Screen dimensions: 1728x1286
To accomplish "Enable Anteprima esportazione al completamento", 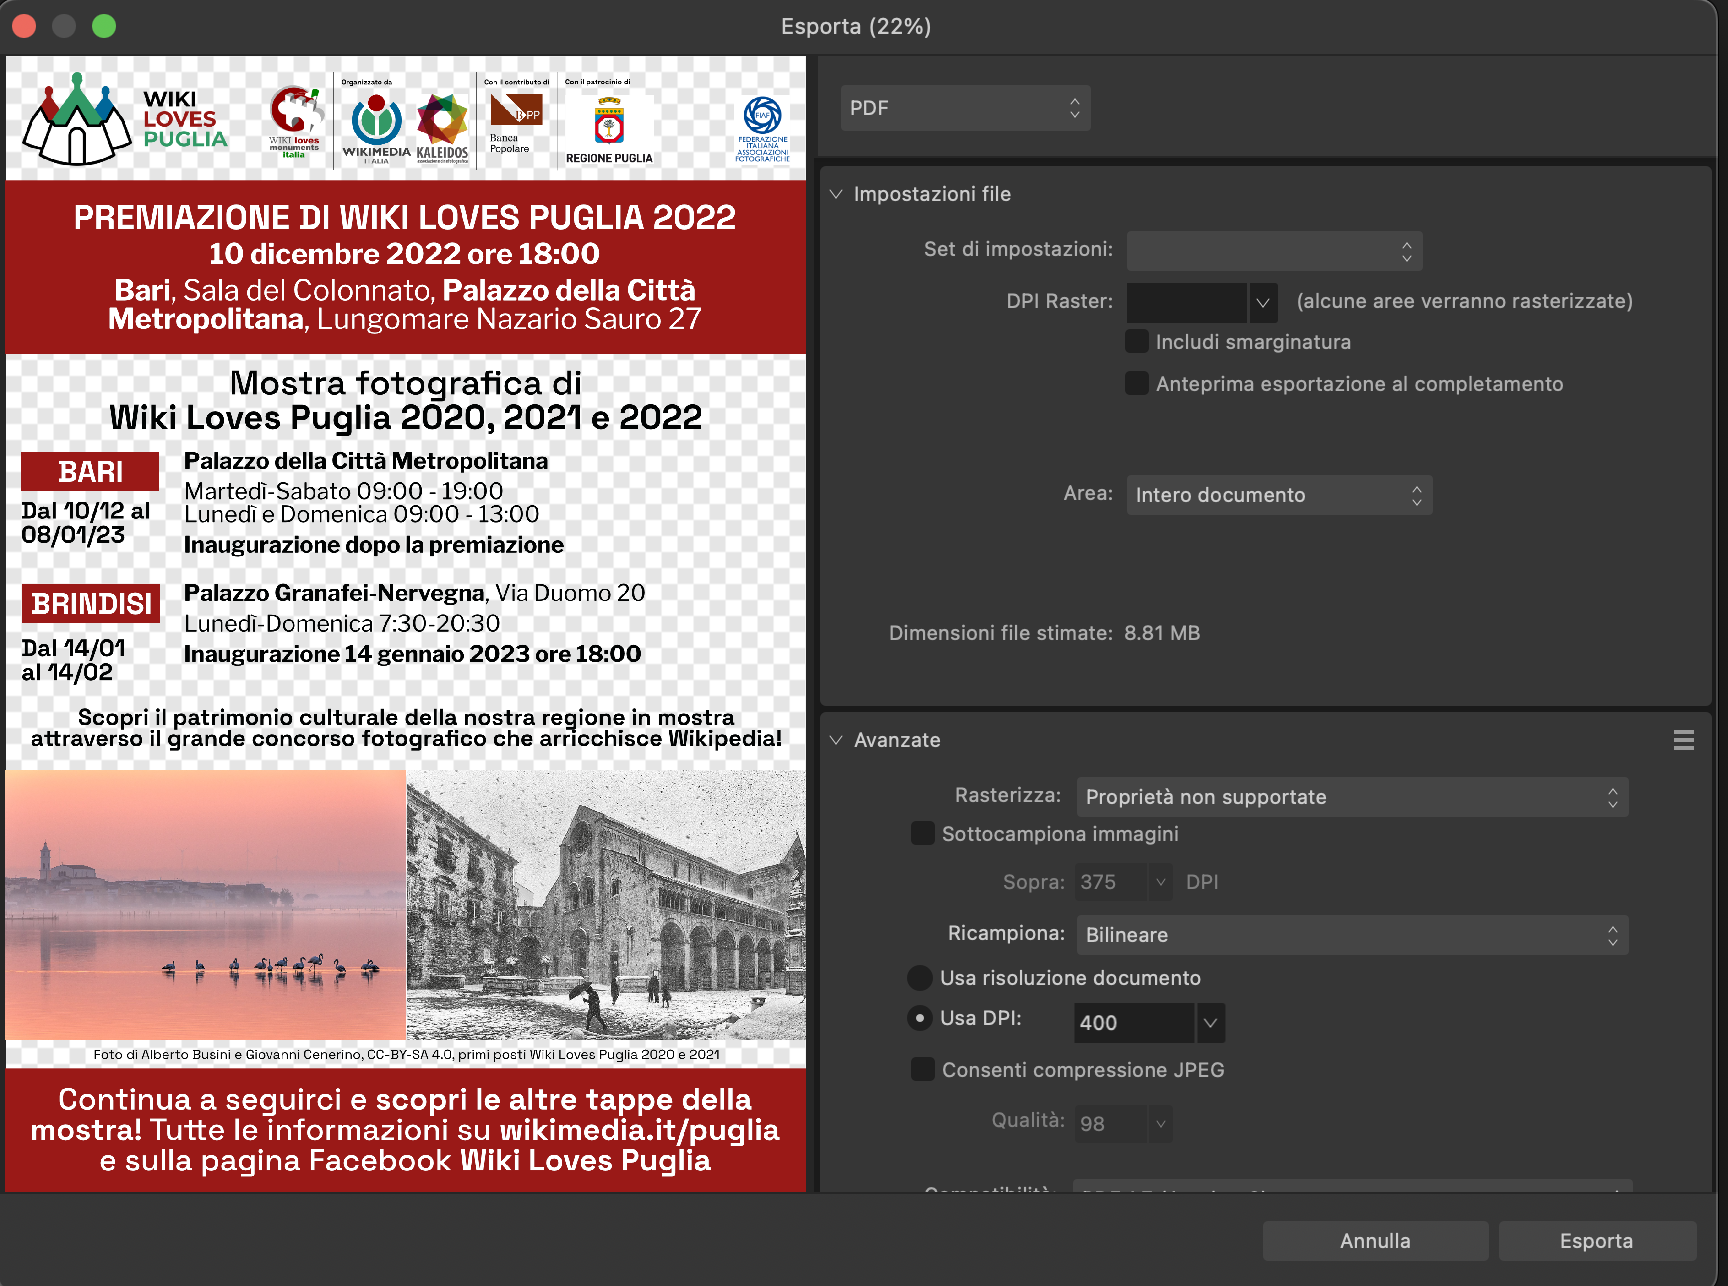I will pos(1137,383).
